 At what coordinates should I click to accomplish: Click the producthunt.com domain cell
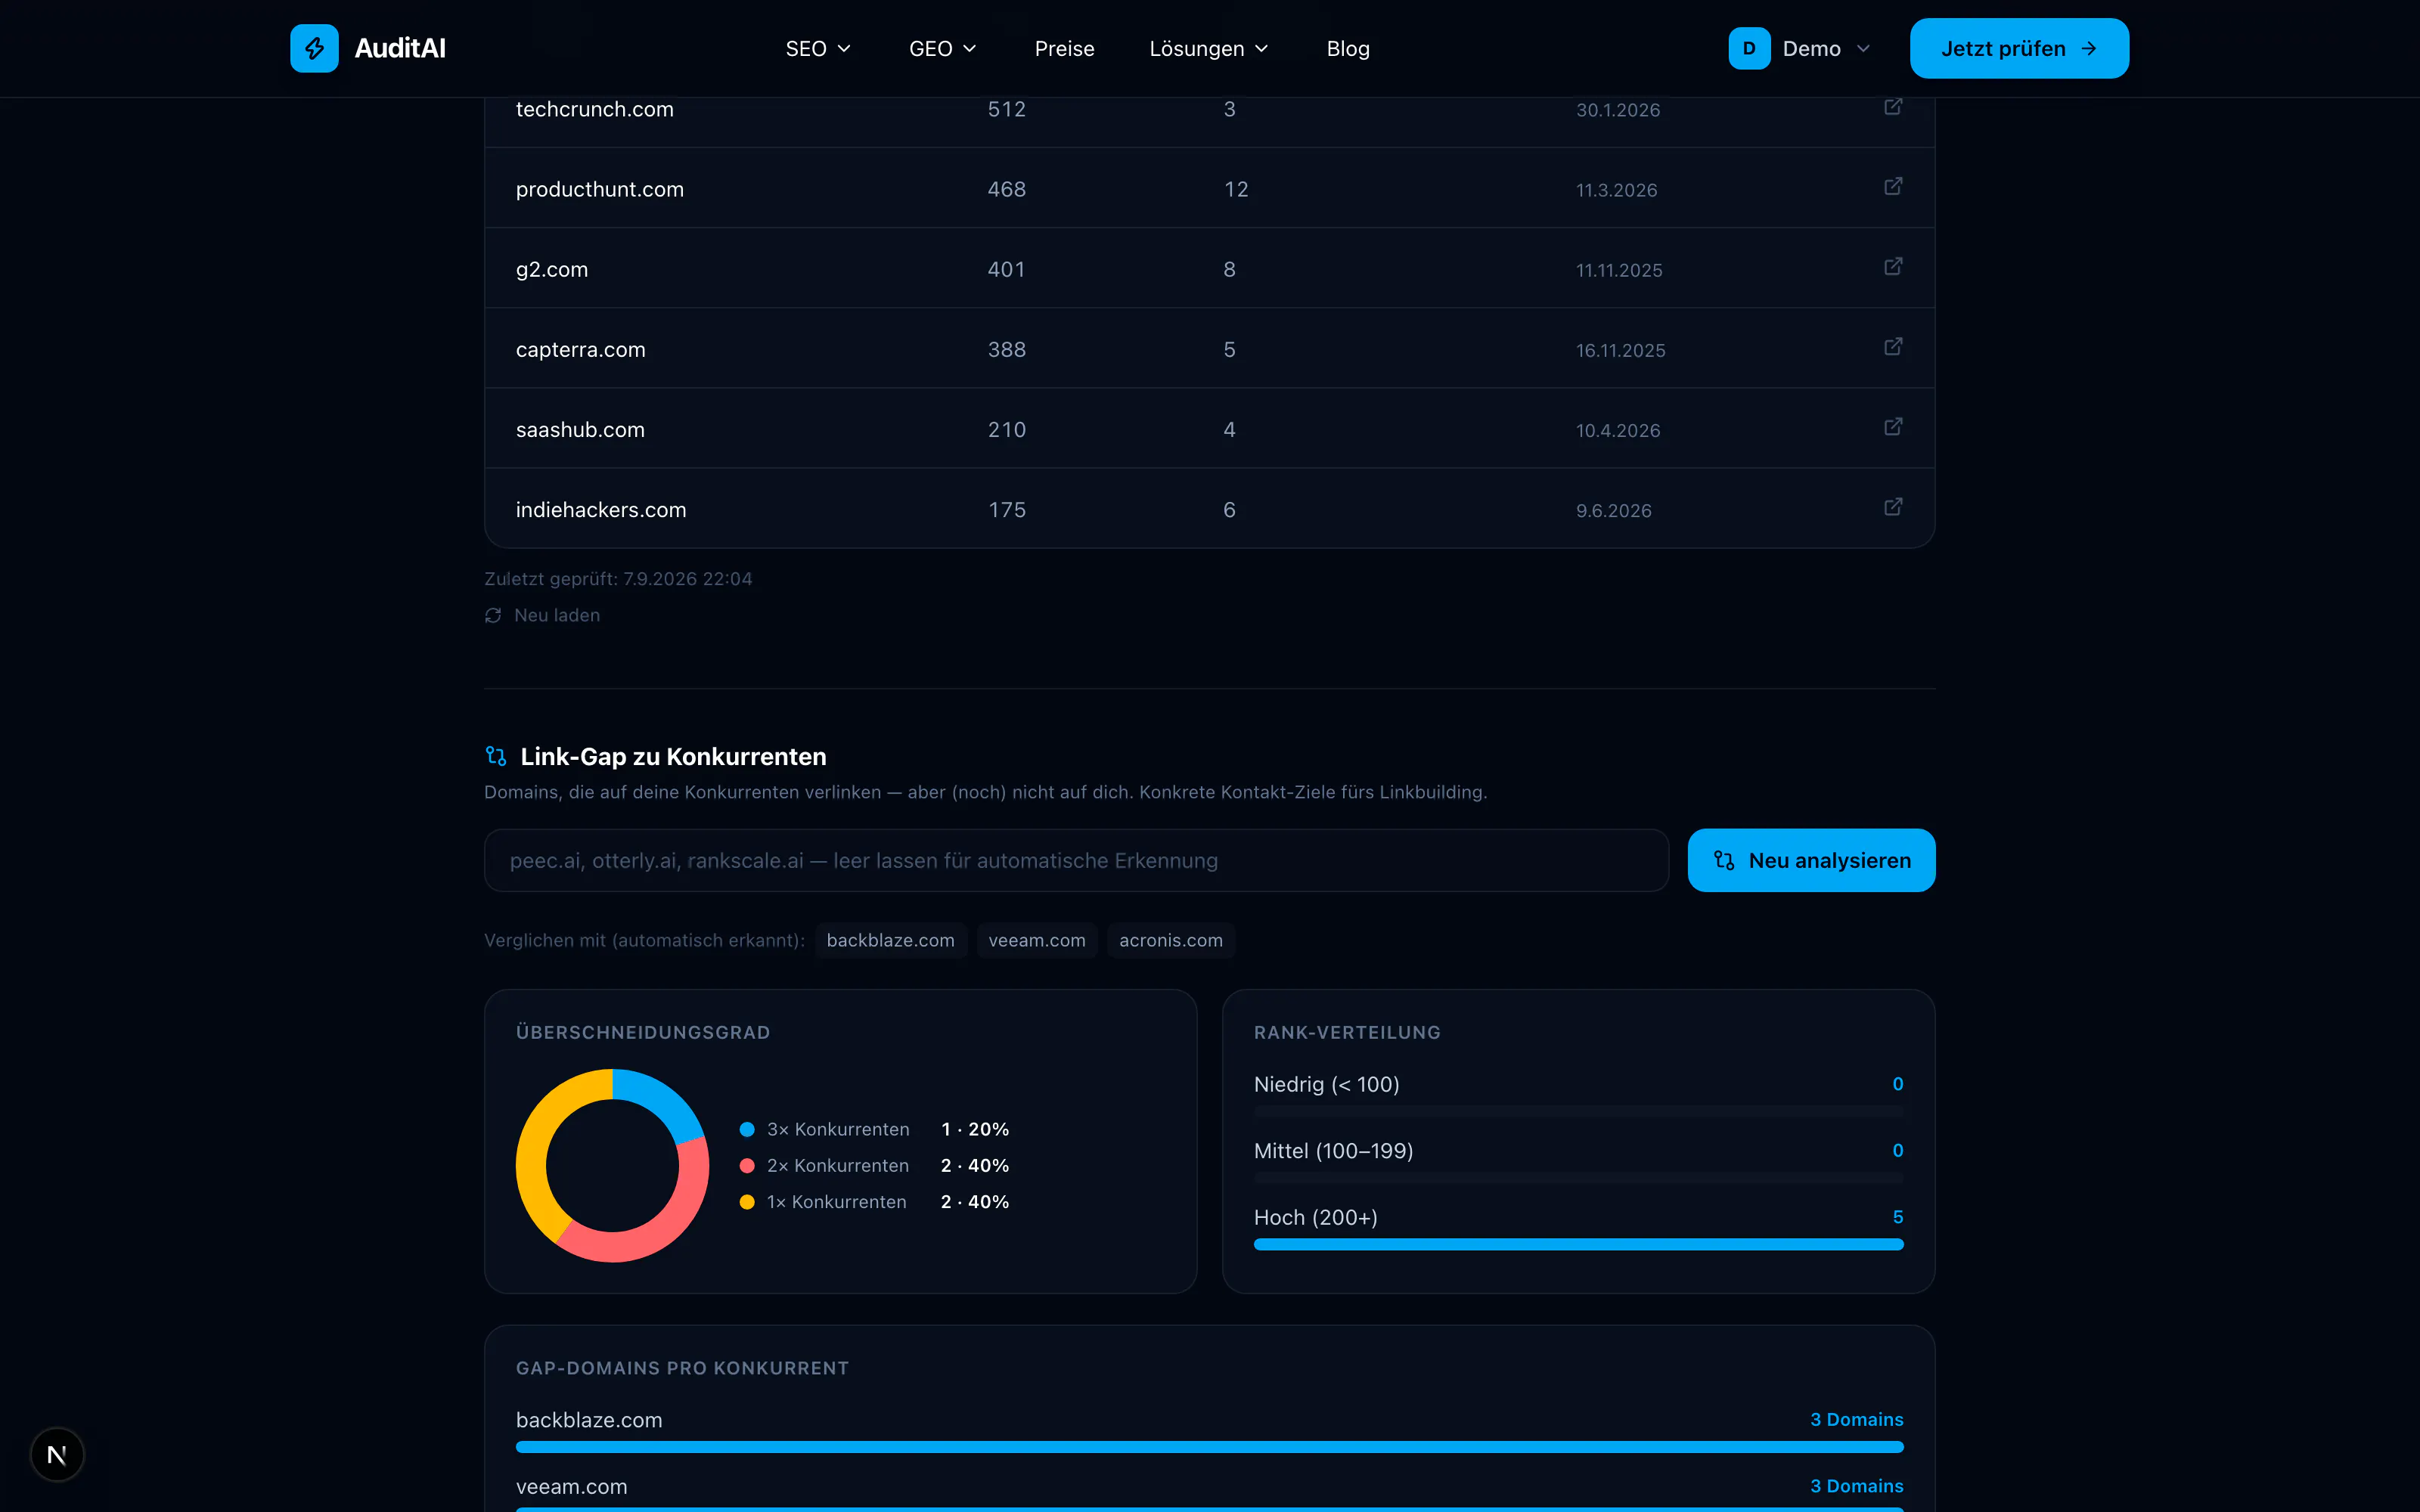click(600, 189)
